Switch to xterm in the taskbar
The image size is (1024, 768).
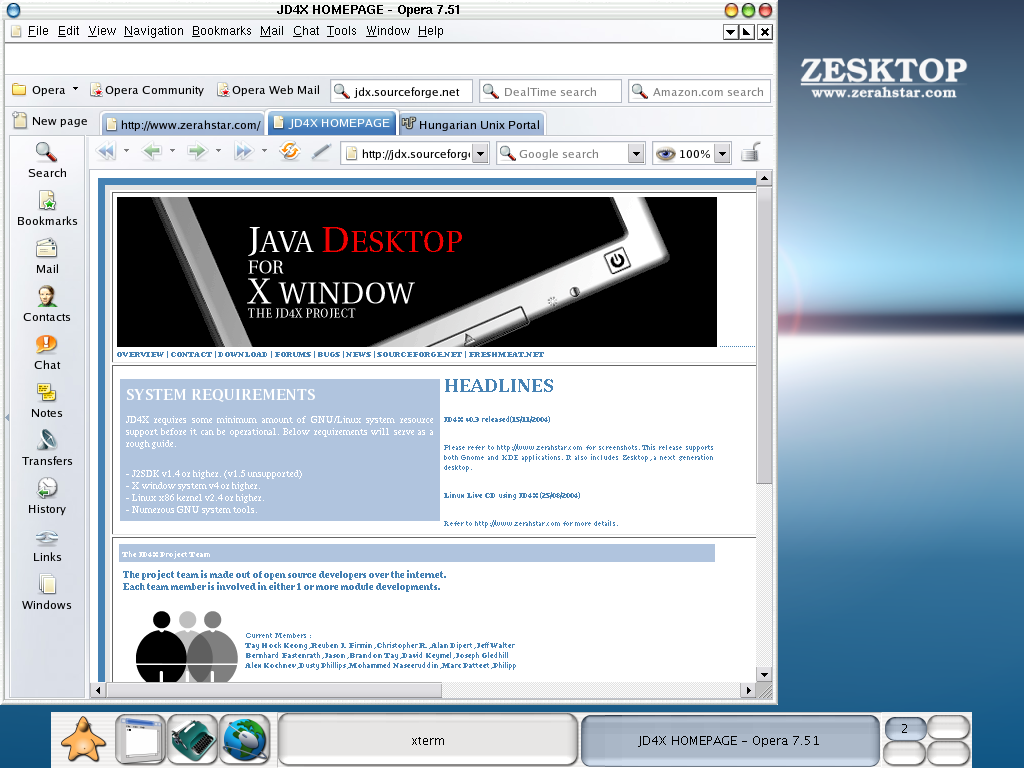(x=428, y=740)
